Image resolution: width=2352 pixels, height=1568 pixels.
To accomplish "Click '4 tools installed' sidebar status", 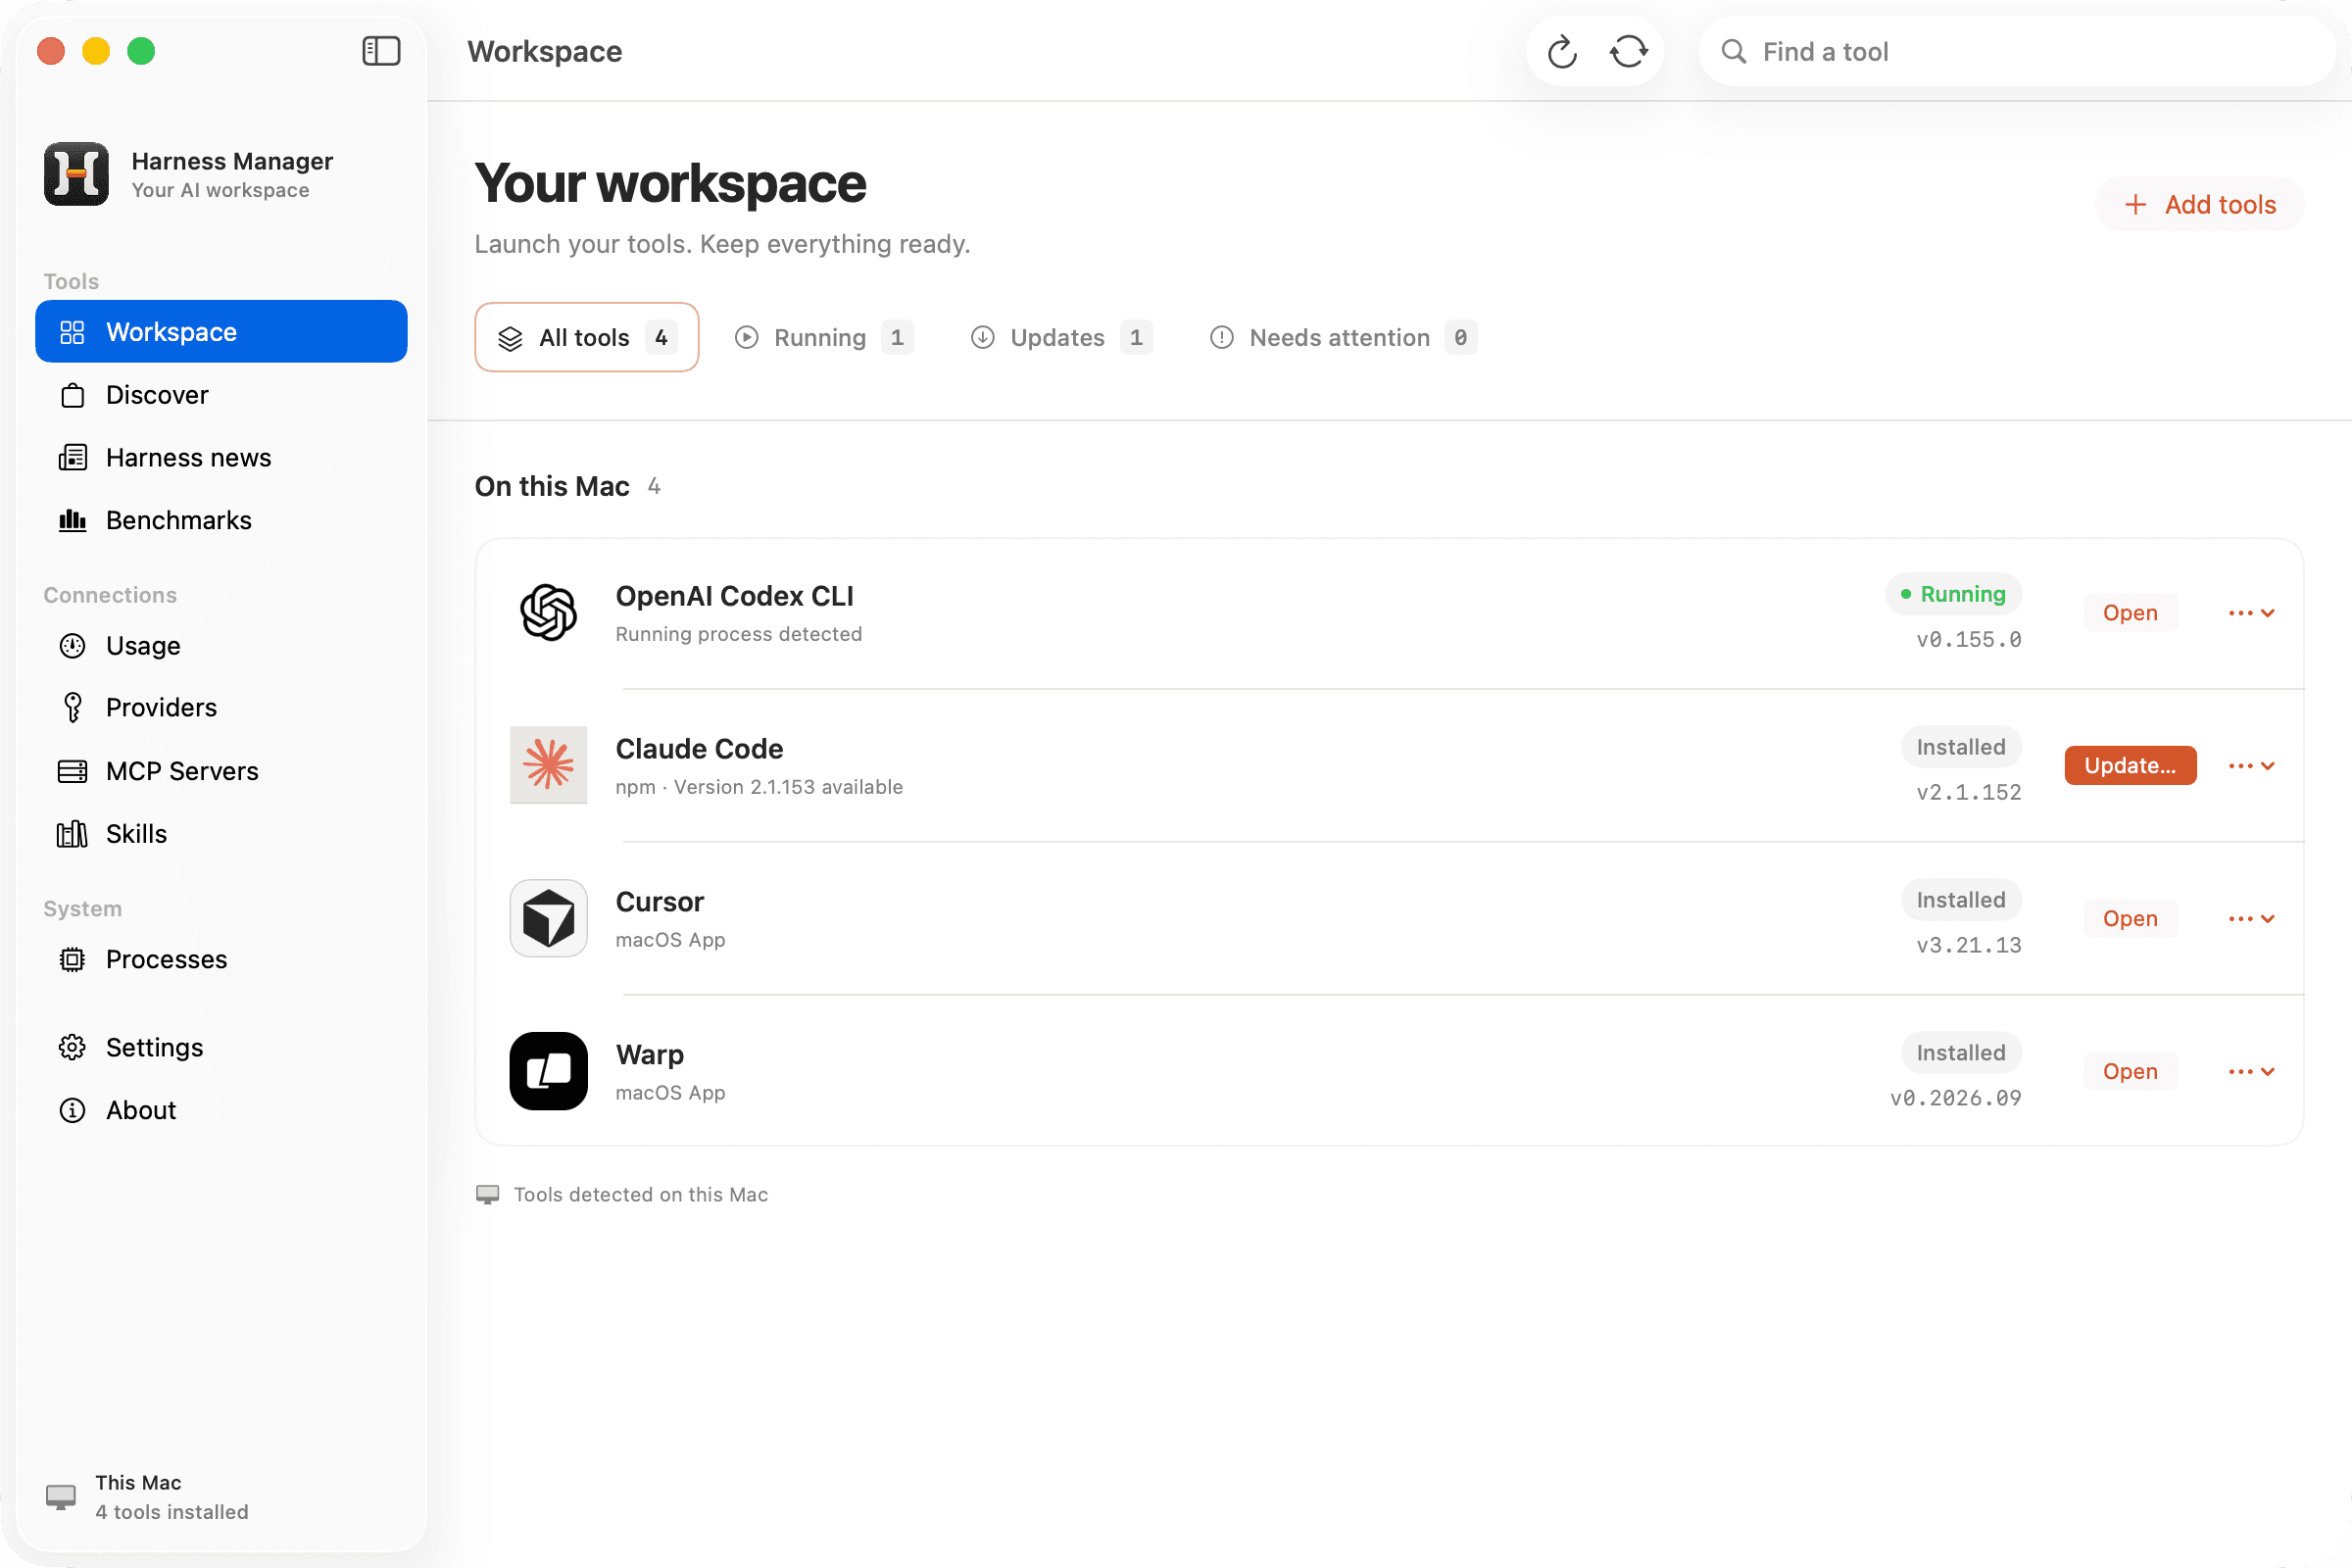I will (172, 1512).
